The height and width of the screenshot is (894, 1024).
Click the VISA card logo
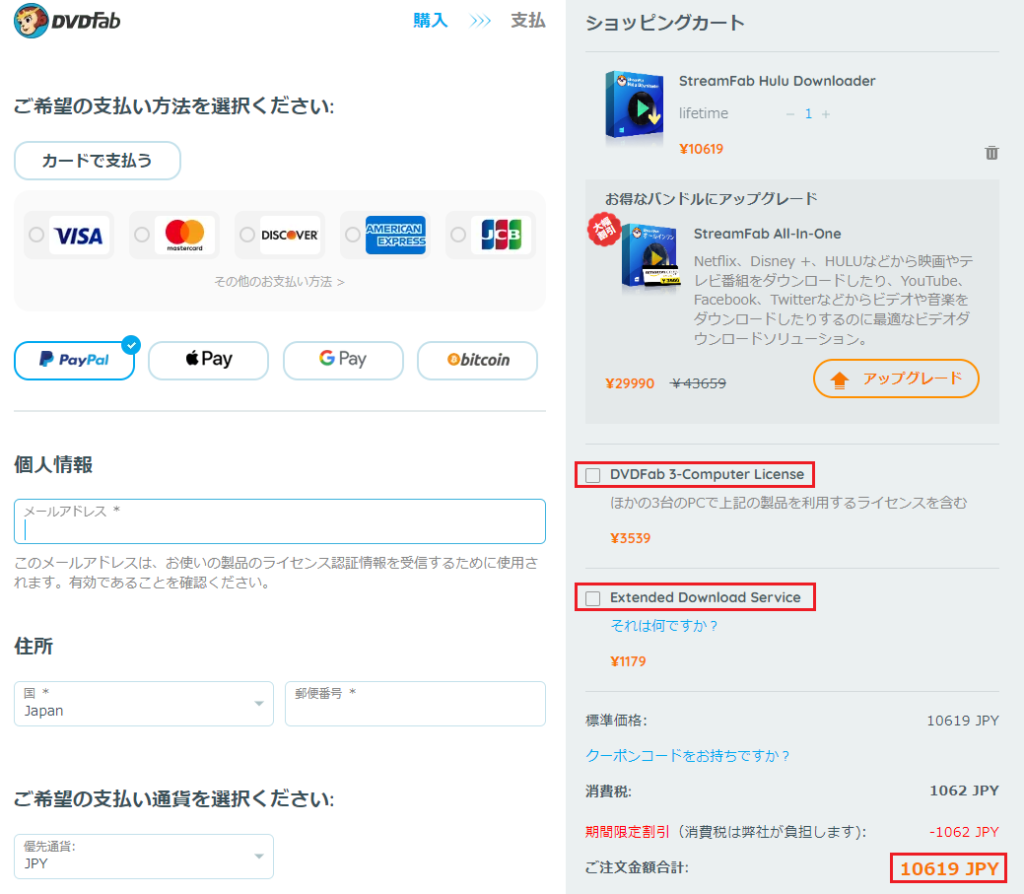79,235
